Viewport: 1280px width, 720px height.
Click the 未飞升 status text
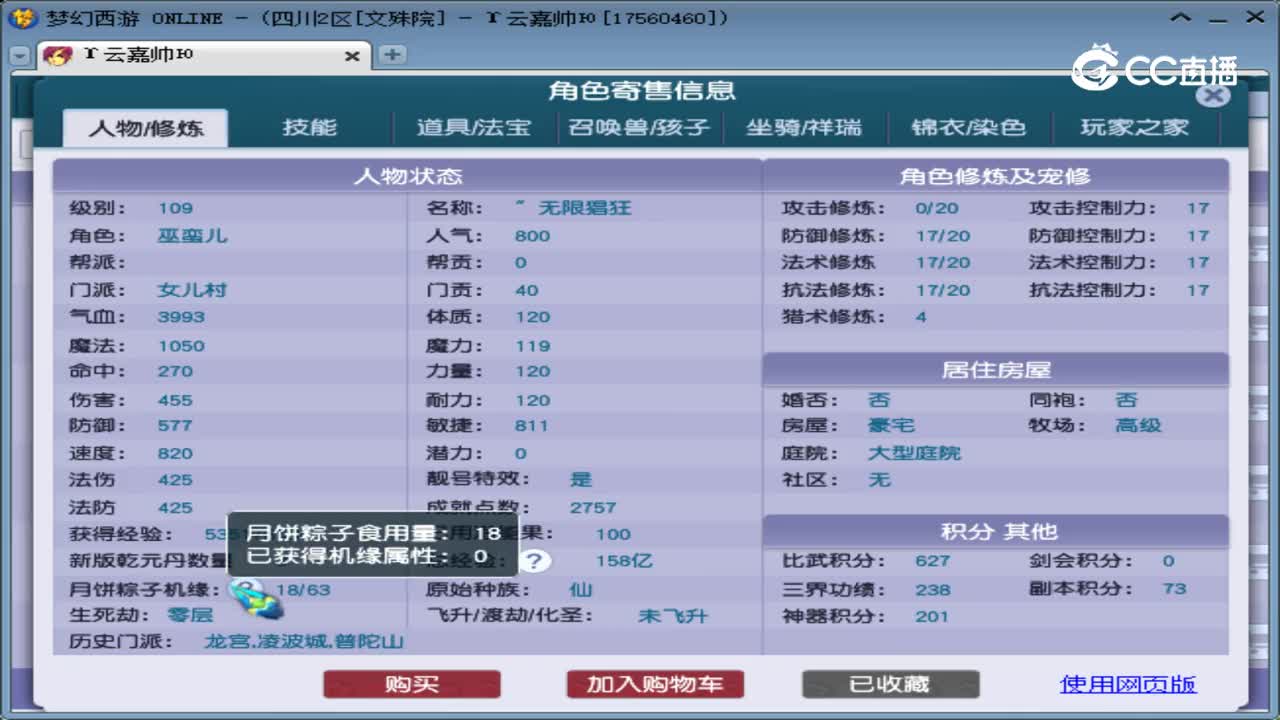673,616
